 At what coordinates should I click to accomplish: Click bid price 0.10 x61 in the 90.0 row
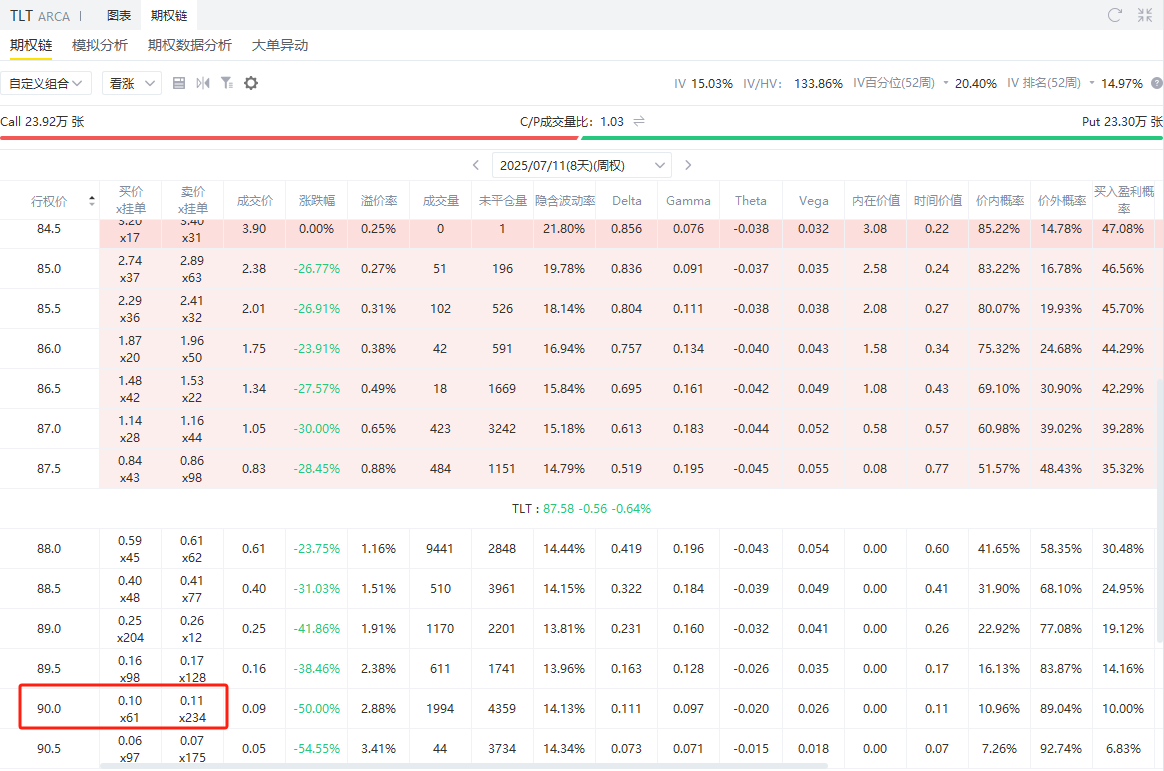[x=130, y=709]
